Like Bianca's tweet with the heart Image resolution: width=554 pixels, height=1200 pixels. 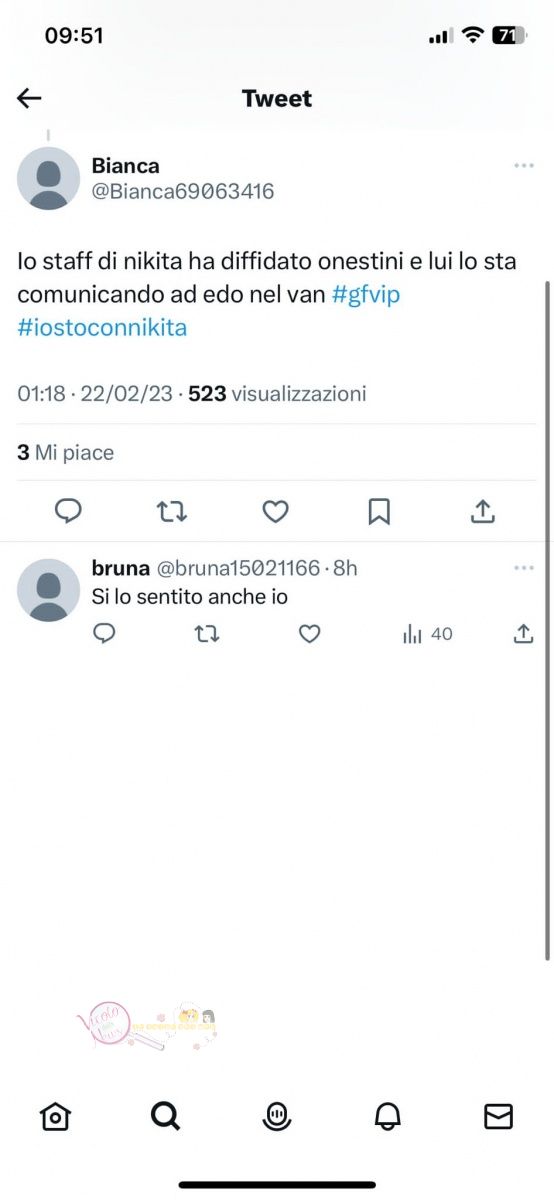(276, 512)
